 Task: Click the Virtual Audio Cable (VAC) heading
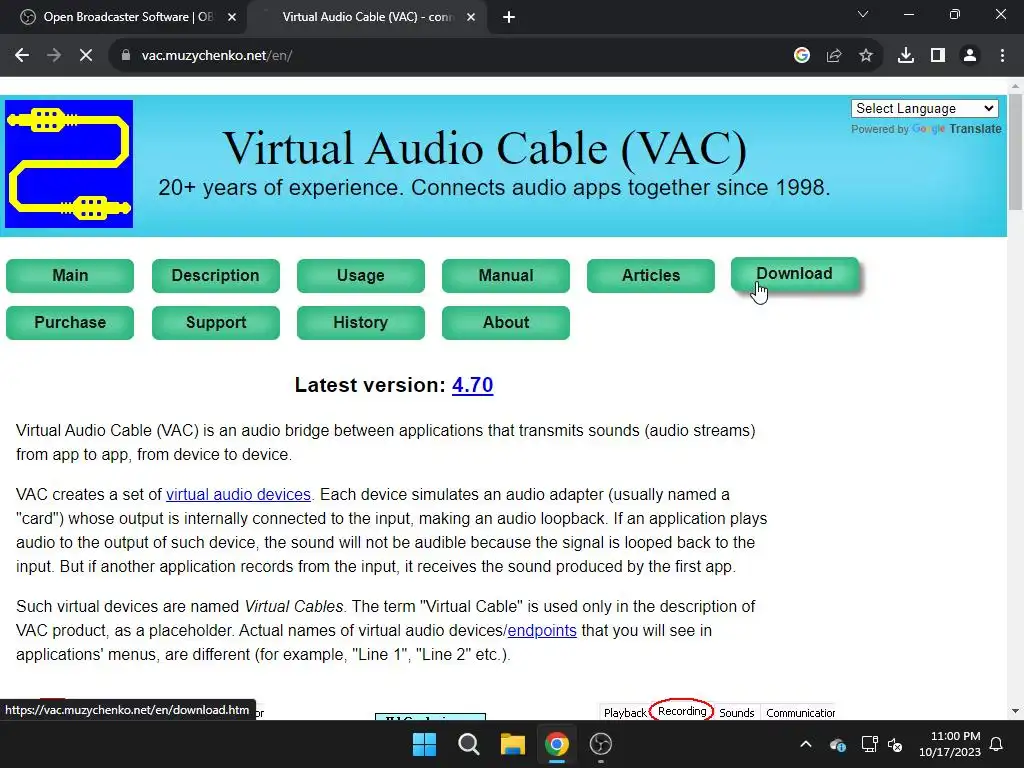click(x=485, y=148)
